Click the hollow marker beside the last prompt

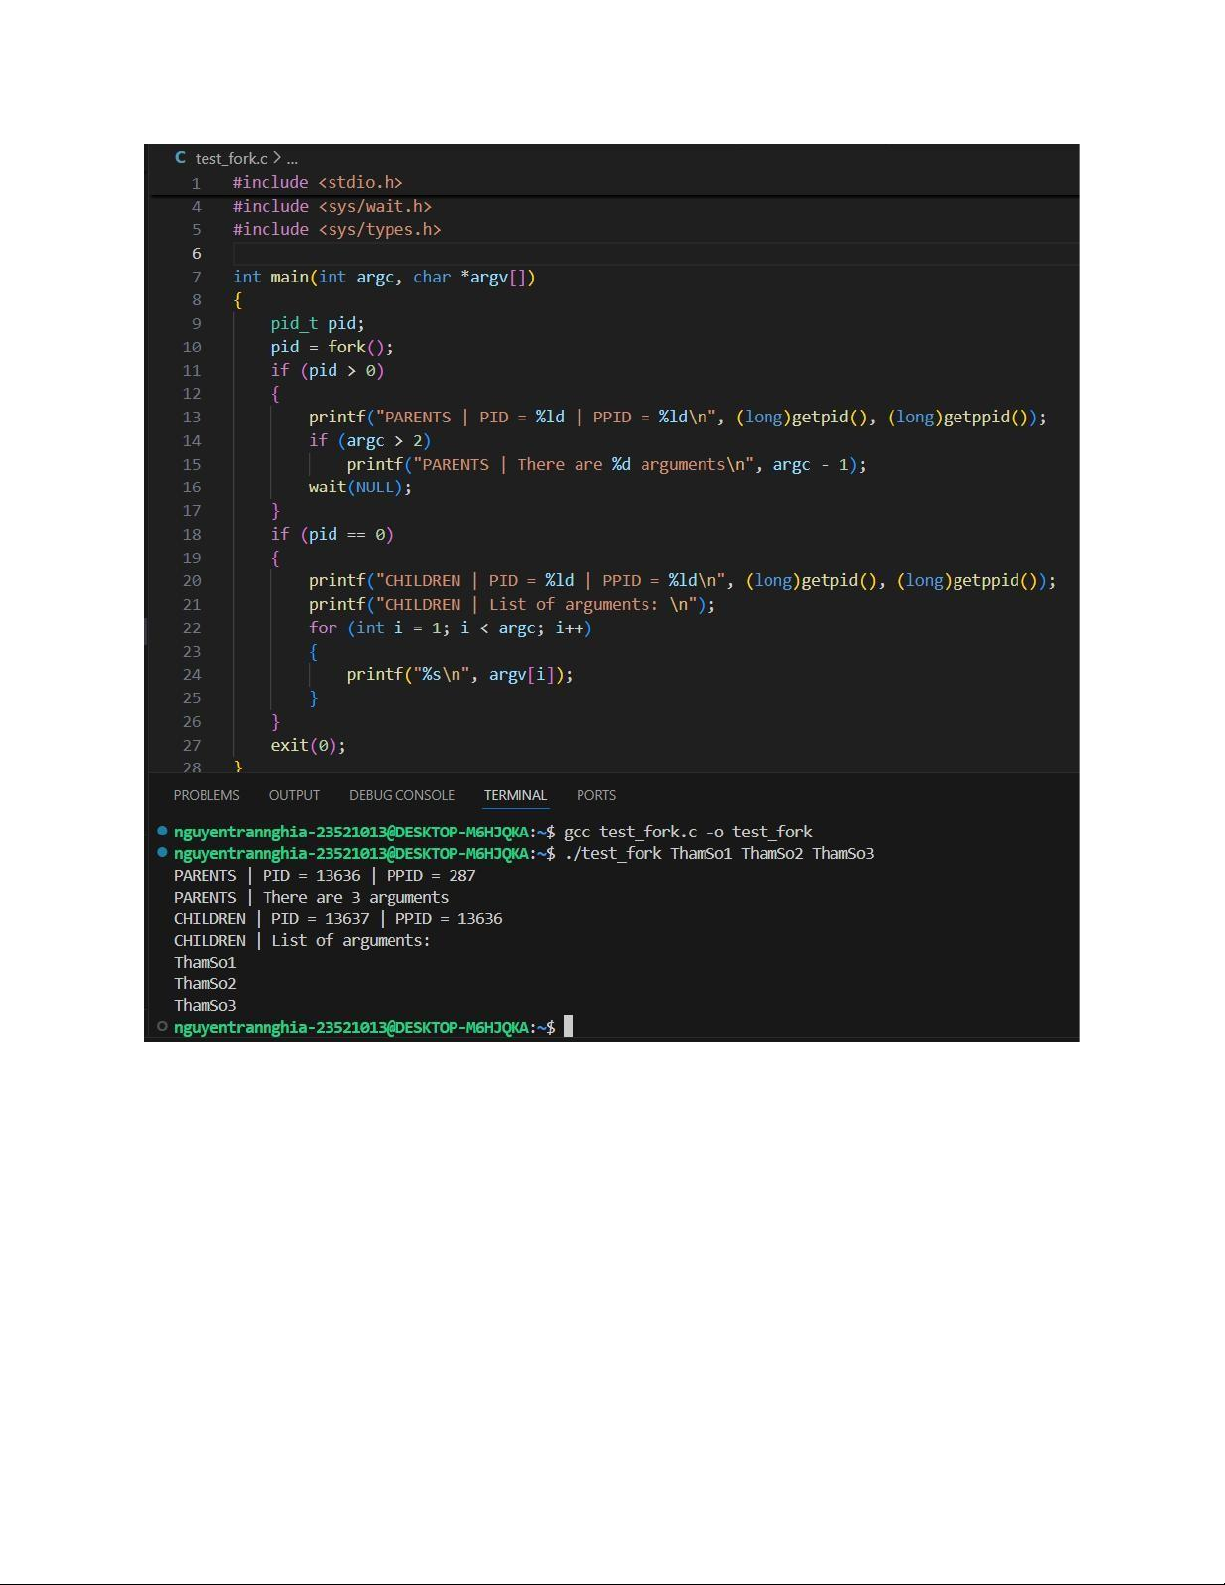[x=162, y=1027]
